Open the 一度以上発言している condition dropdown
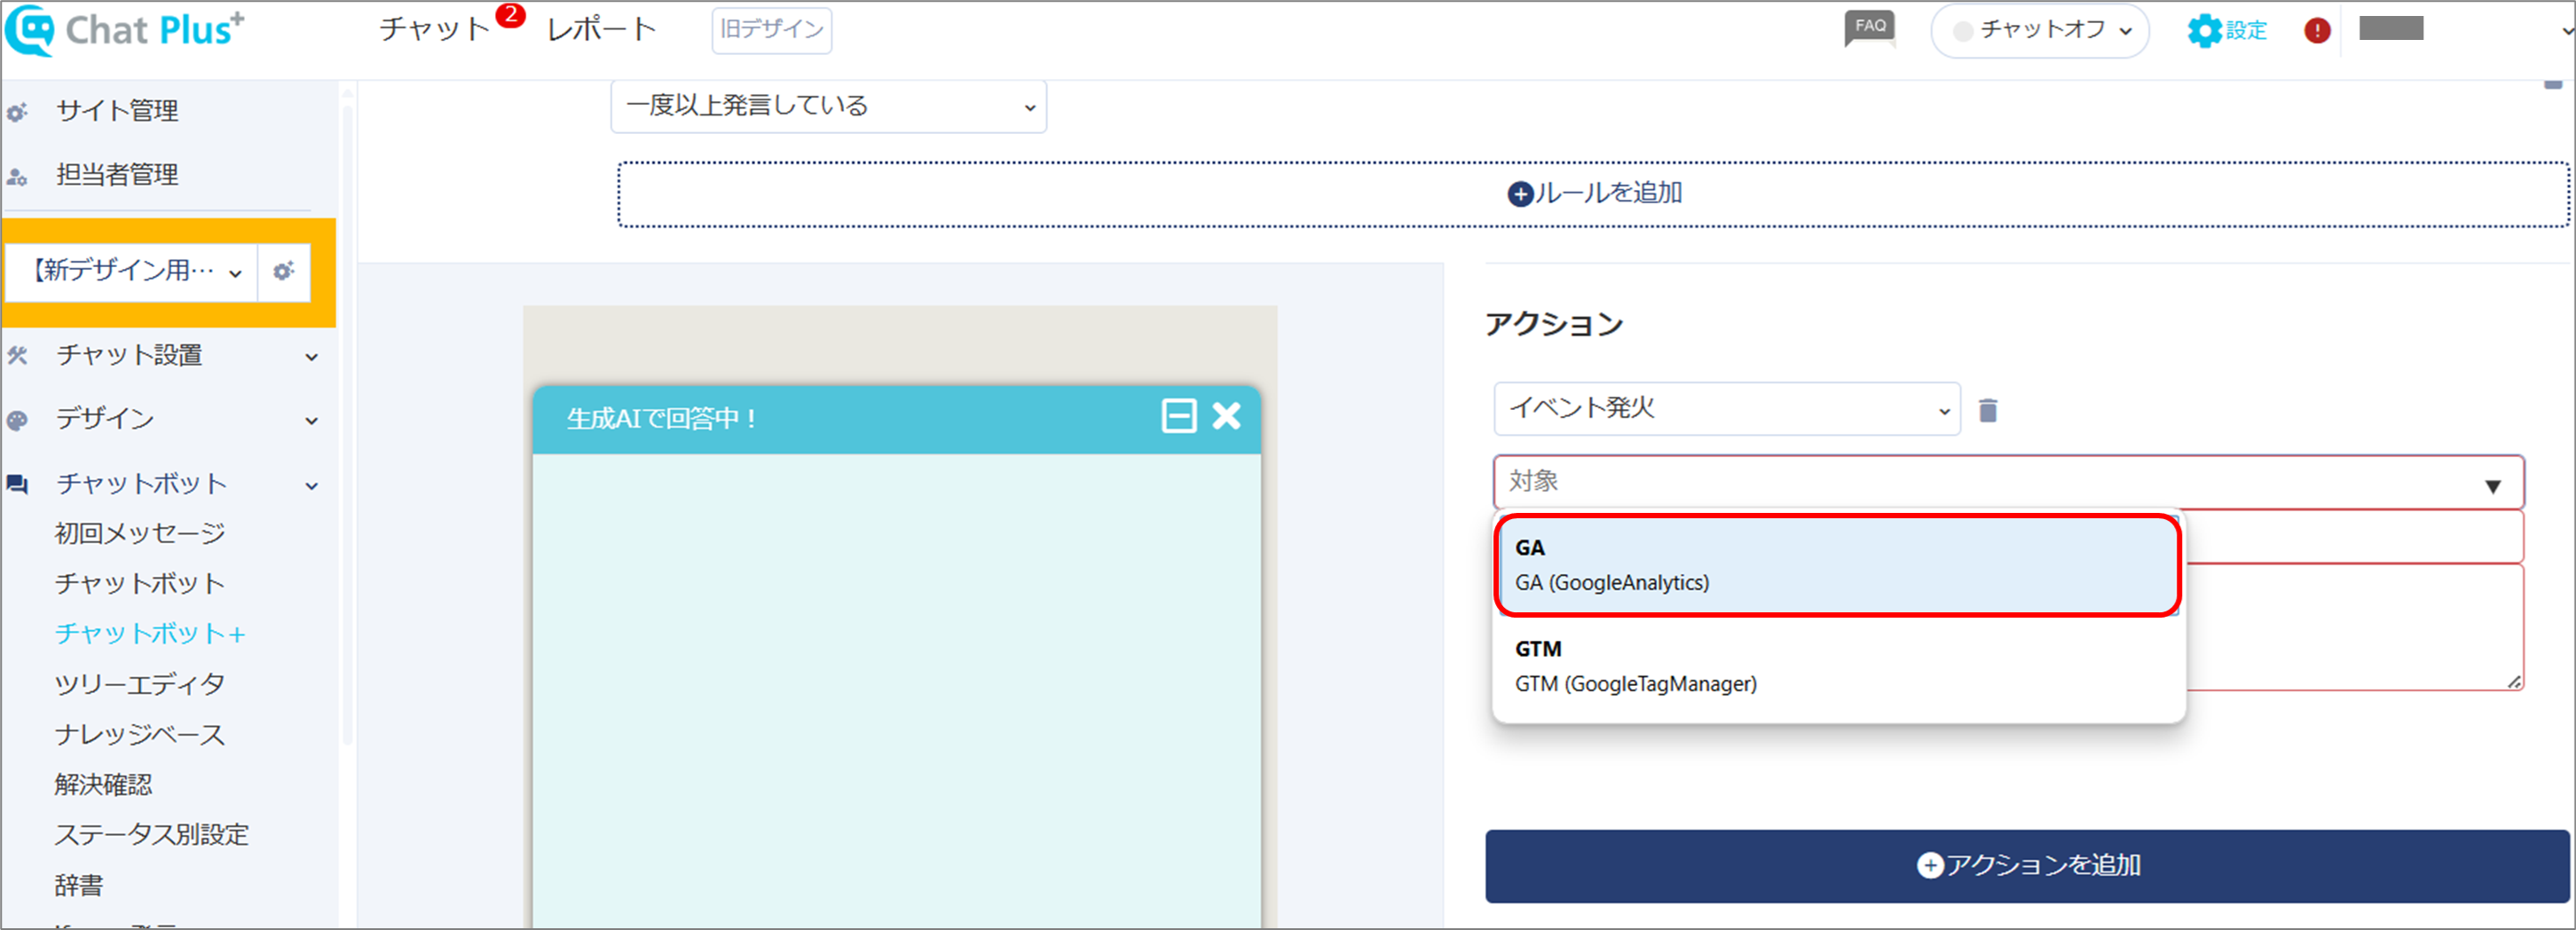The width and height of the screenshot is (2576, 930). click(829, 106)
